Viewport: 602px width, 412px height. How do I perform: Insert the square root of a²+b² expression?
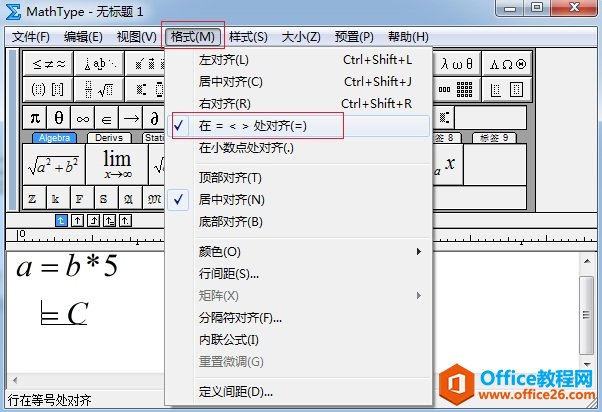[x=54, y=165]
